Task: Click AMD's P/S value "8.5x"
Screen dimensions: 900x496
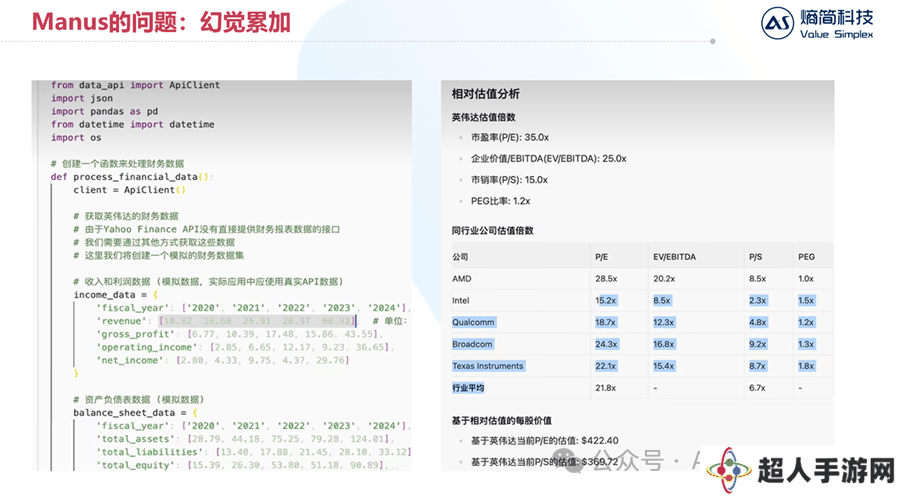Action: click(x=757, y=278)
